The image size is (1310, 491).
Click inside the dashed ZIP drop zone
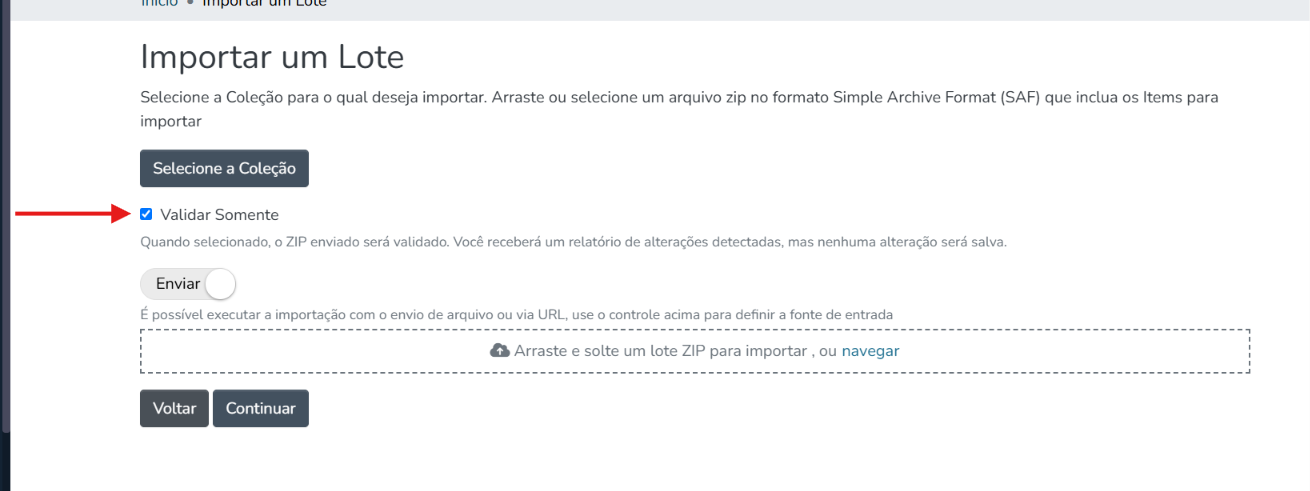[x=695, y=351]
